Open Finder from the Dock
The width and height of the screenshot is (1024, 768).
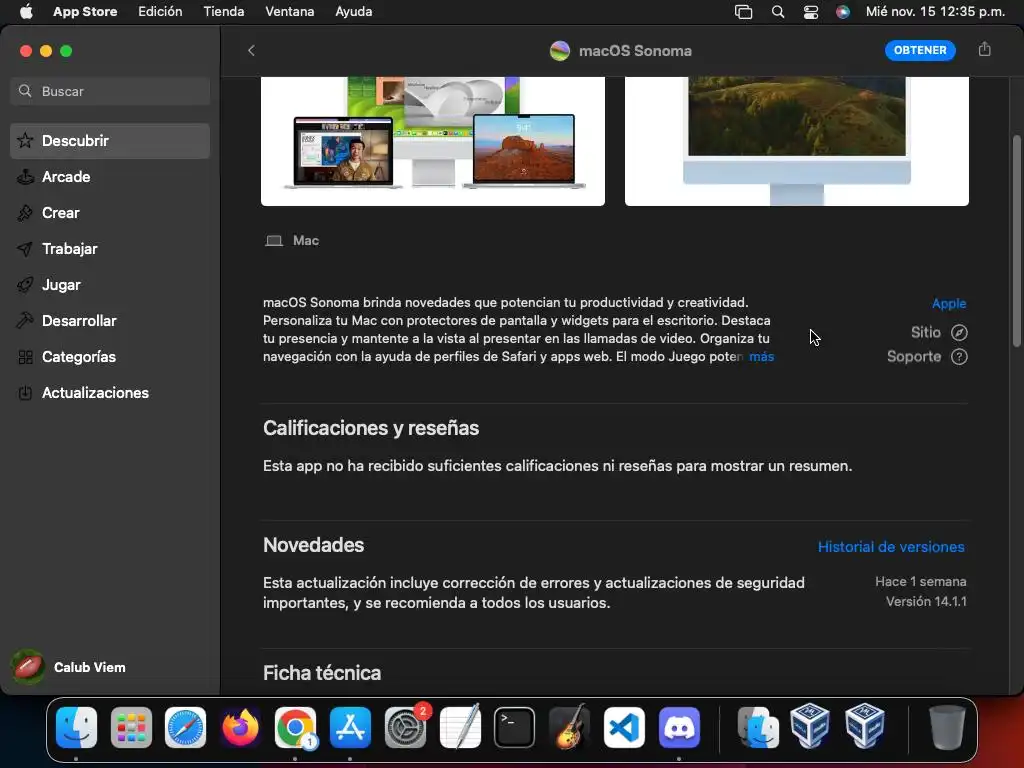click(76, 727)
